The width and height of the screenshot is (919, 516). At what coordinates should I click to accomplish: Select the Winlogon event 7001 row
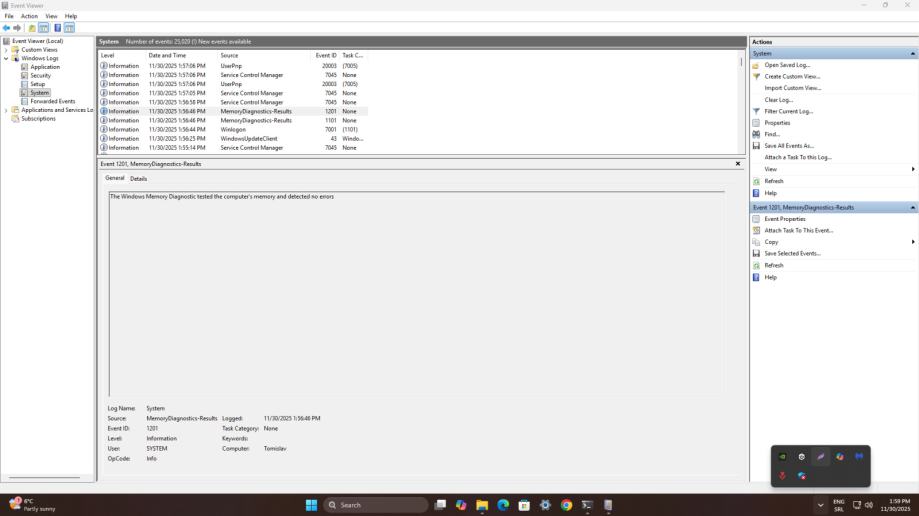click(233, 130)
